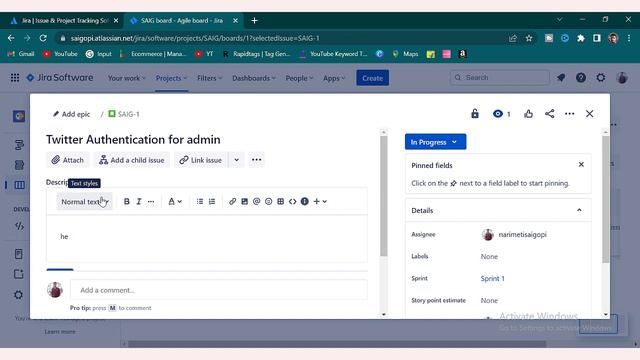Open the browser extensions puzzle icon
This screenshot has width=640, height=360.
coord(580,38)
